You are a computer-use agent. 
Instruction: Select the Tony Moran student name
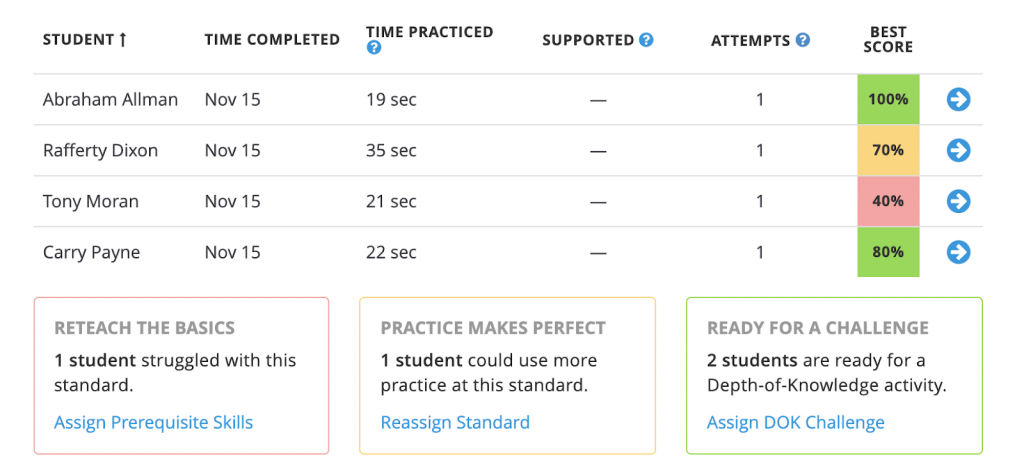(91, 201)
